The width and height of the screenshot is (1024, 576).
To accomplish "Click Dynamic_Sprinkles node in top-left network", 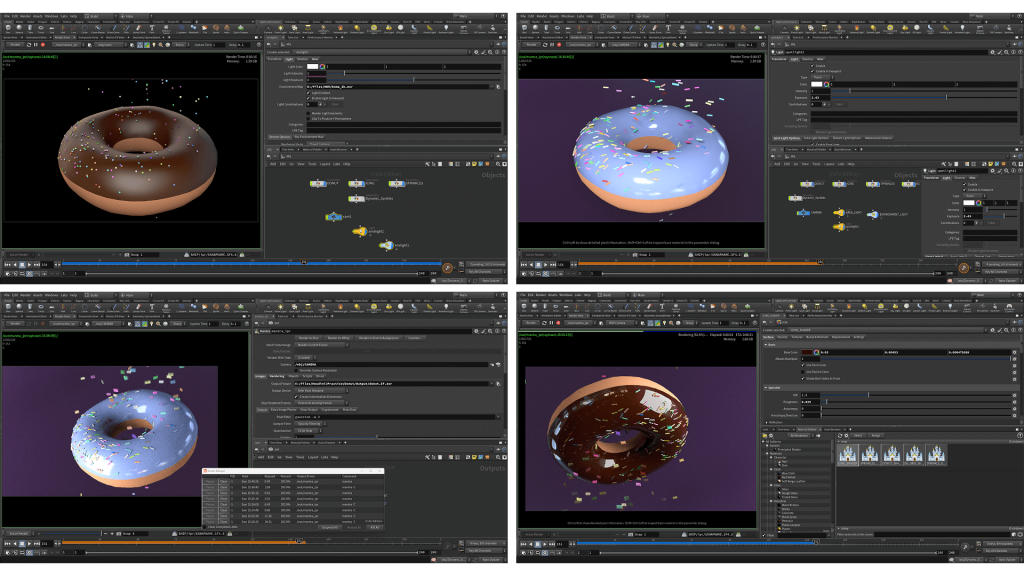I will (x=356, y=198).
